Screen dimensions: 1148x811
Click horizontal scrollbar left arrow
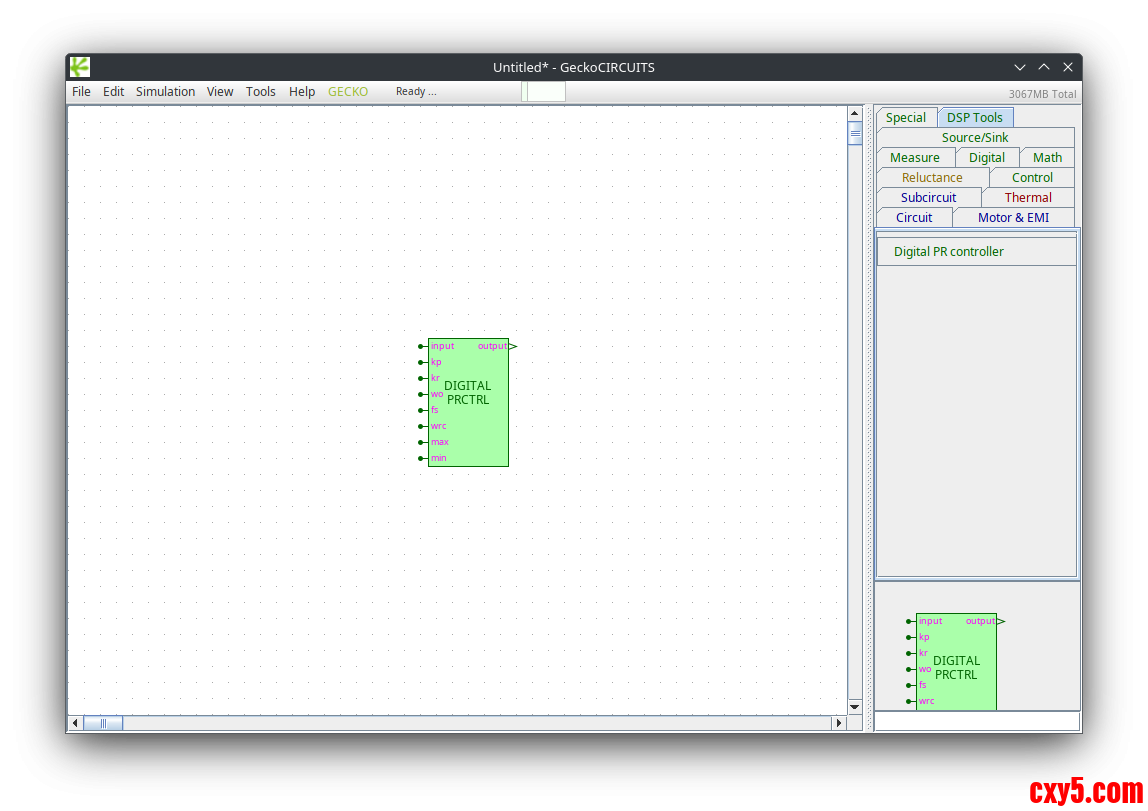point(75,723)
